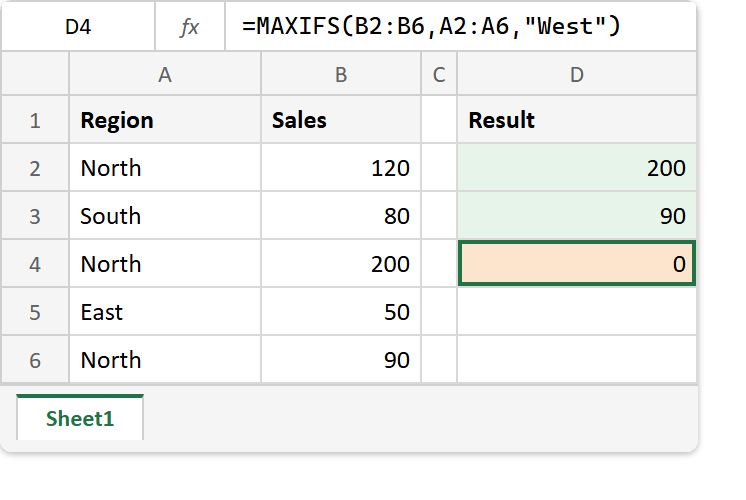Click cell B4 with value 200

tap(341, 264)
